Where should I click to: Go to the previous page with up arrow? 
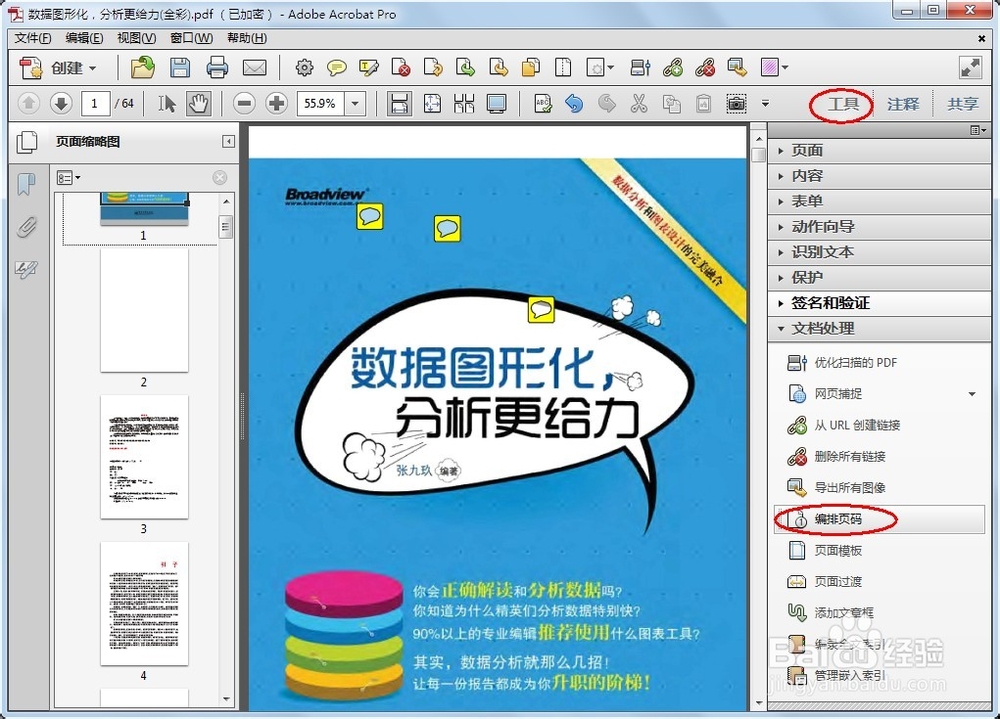coord(28,103)
